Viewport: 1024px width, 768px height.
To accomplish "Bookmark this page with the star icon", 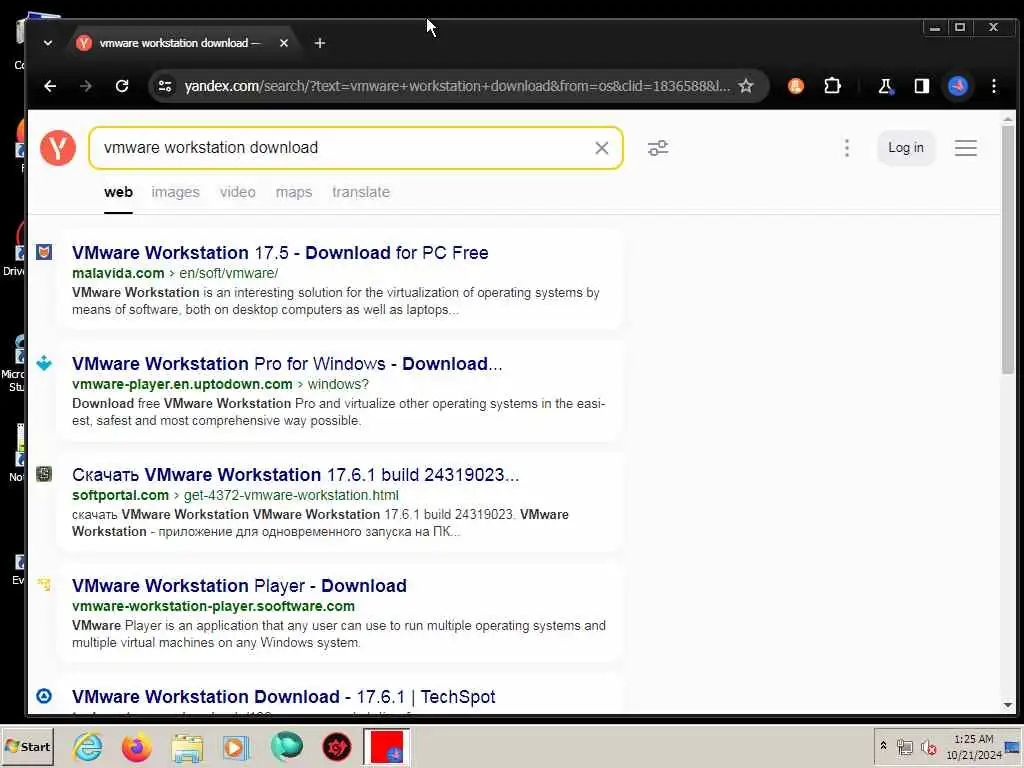I will [x=746, y=86].
